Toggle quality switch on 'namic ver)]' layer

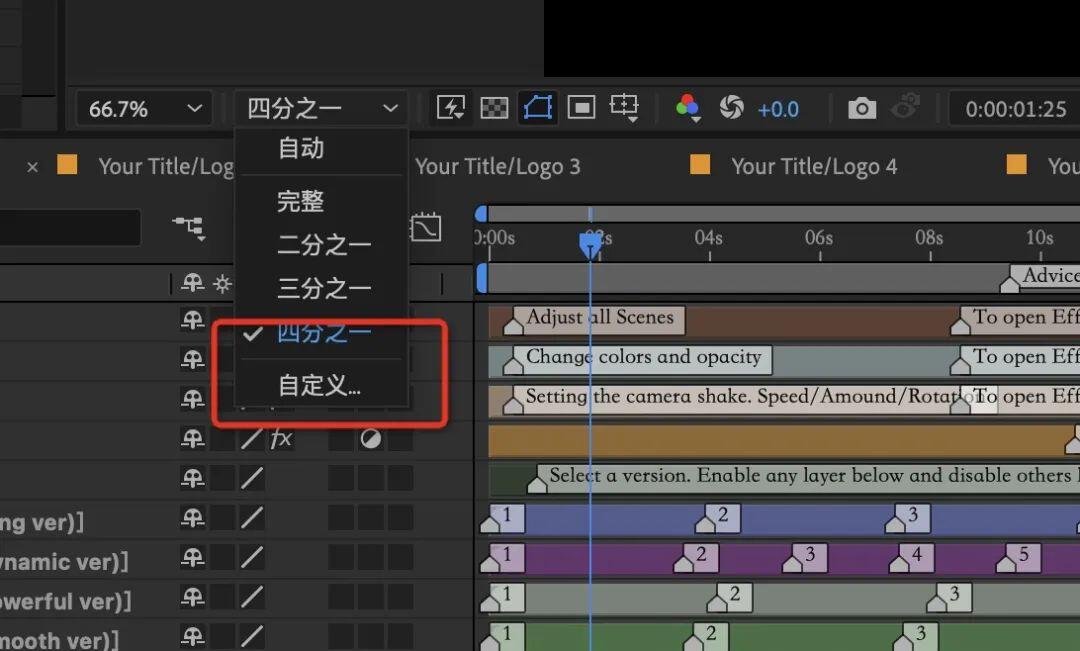click(252, 557)
